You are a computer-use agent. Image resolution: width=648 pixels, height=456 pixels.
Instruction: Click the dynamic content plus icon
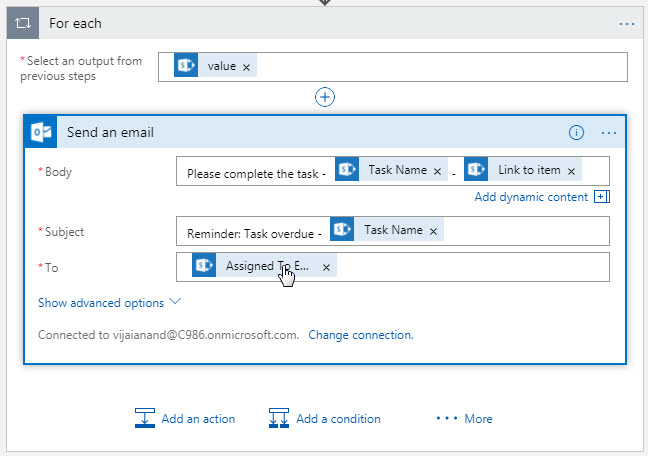click(x=601, y=197)
